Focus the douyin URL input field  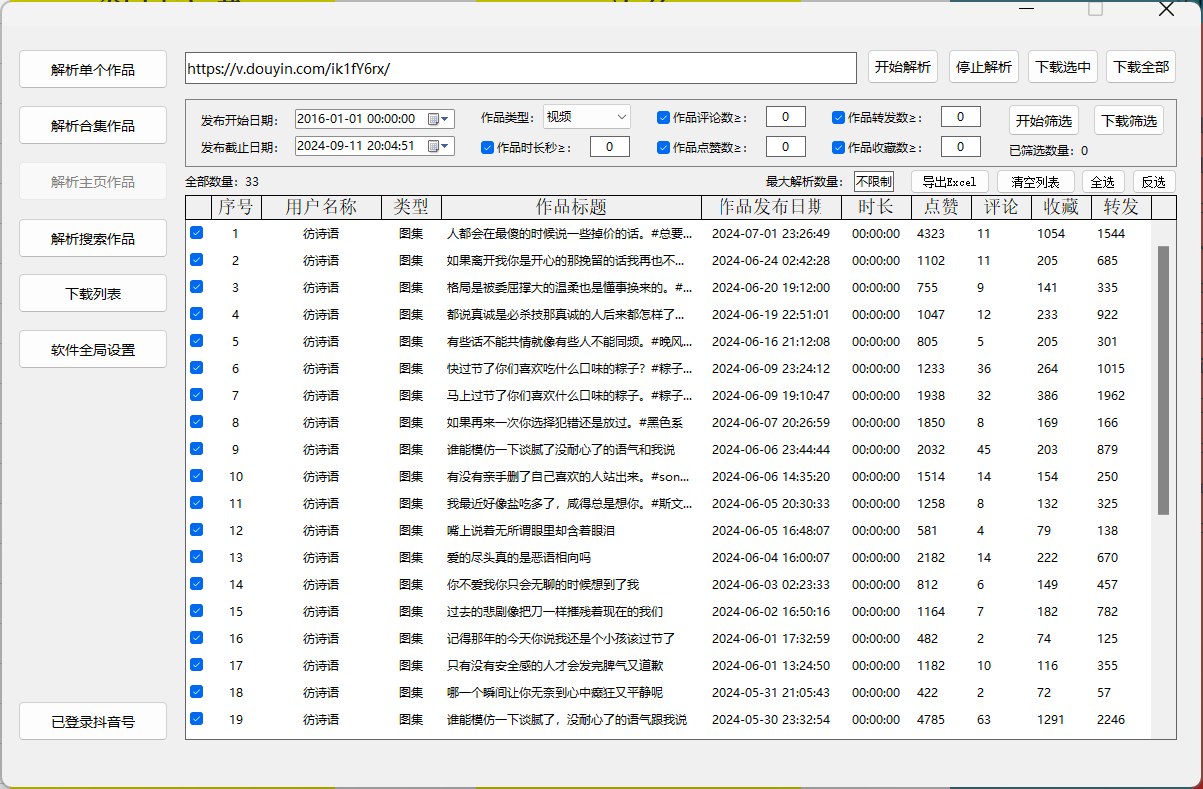tap(521, 68)
